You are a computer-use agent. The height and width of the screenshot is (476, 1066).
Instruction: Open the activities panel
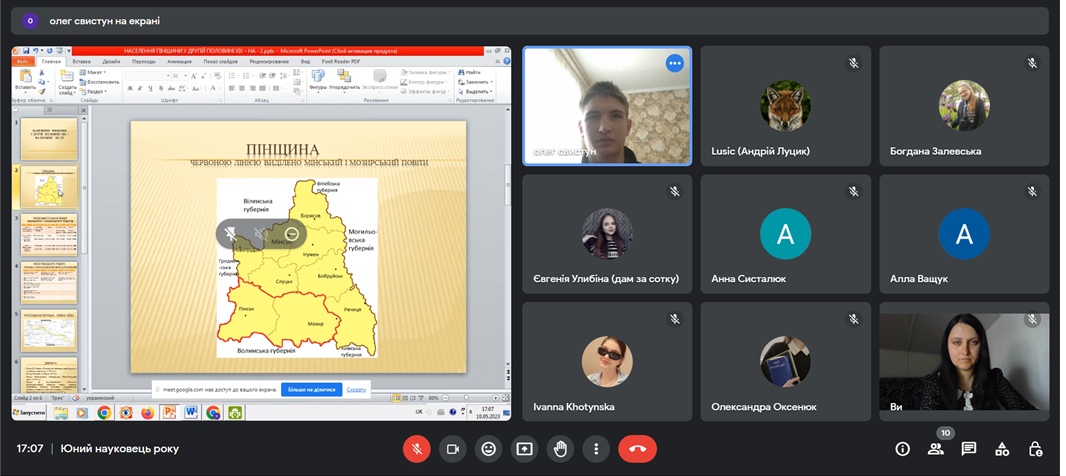tap(1002, 449)
